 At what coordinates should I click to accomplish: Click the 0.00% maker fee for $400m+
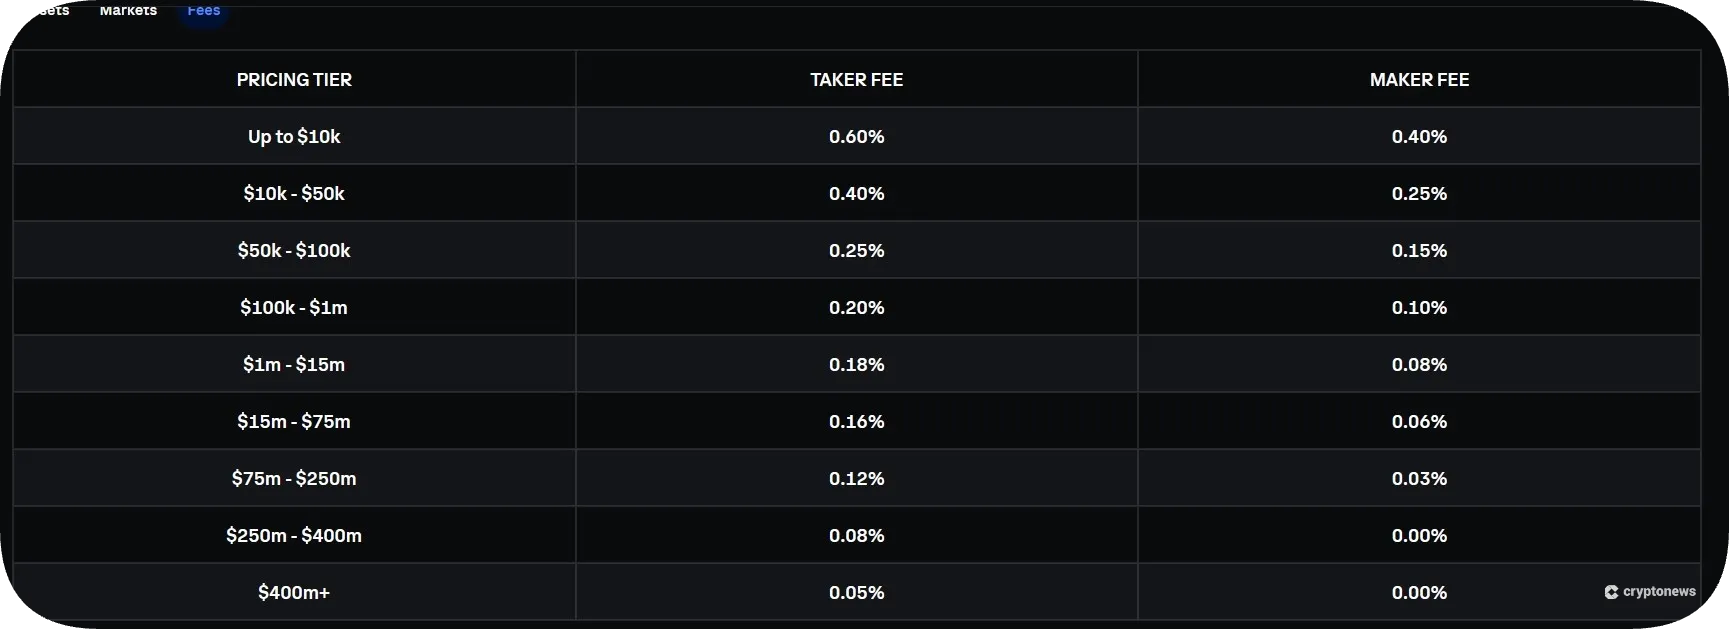[x=1419, y=592]
